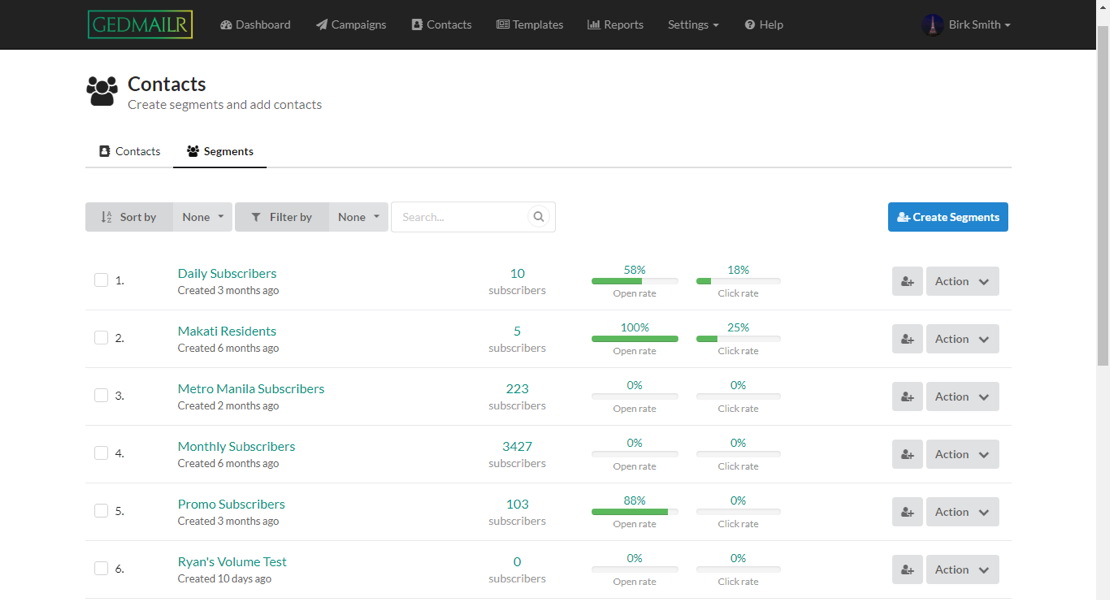Viewport: 1110px width, 600px height.
Task: Click the Create Segments button
Action: pos(947,217)
